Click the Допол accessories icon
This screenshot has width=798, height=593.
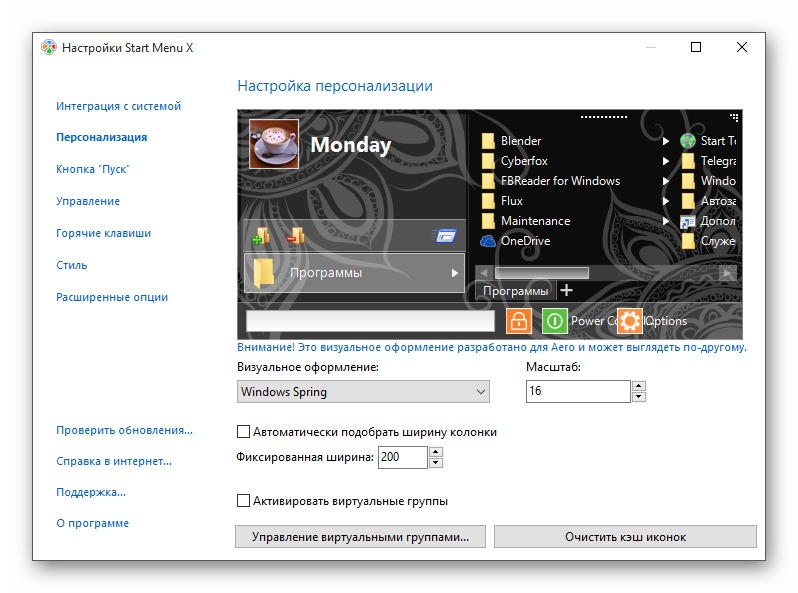coord(688,221)
